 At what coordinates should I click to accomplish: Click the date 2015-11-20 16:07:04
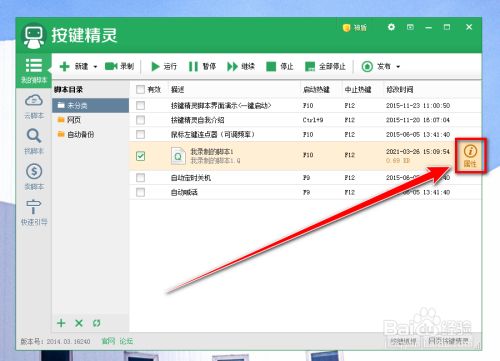pyautogui.click(x=418, y=120)
